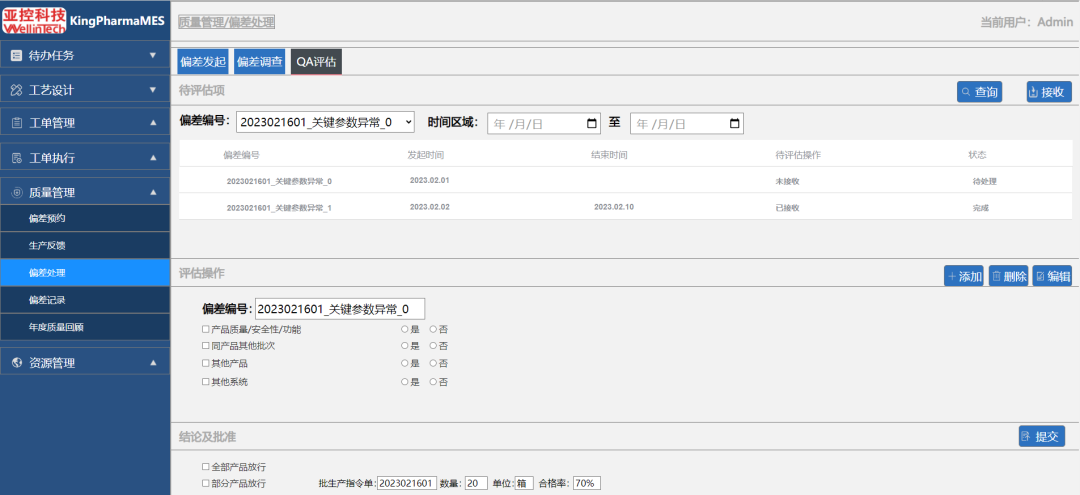Open 年度质量回顾 in sidebar
This screenshot has height=495, width=1080.
(x=85, y=328)
